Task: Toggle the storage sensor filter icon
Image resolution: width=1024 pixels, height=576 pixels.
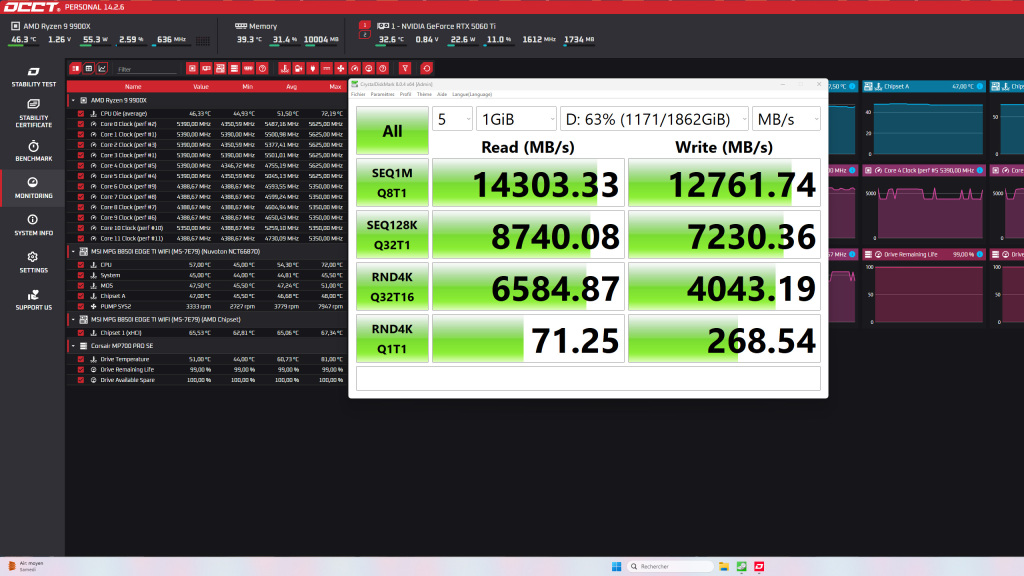Action: (x=234, y=69)
